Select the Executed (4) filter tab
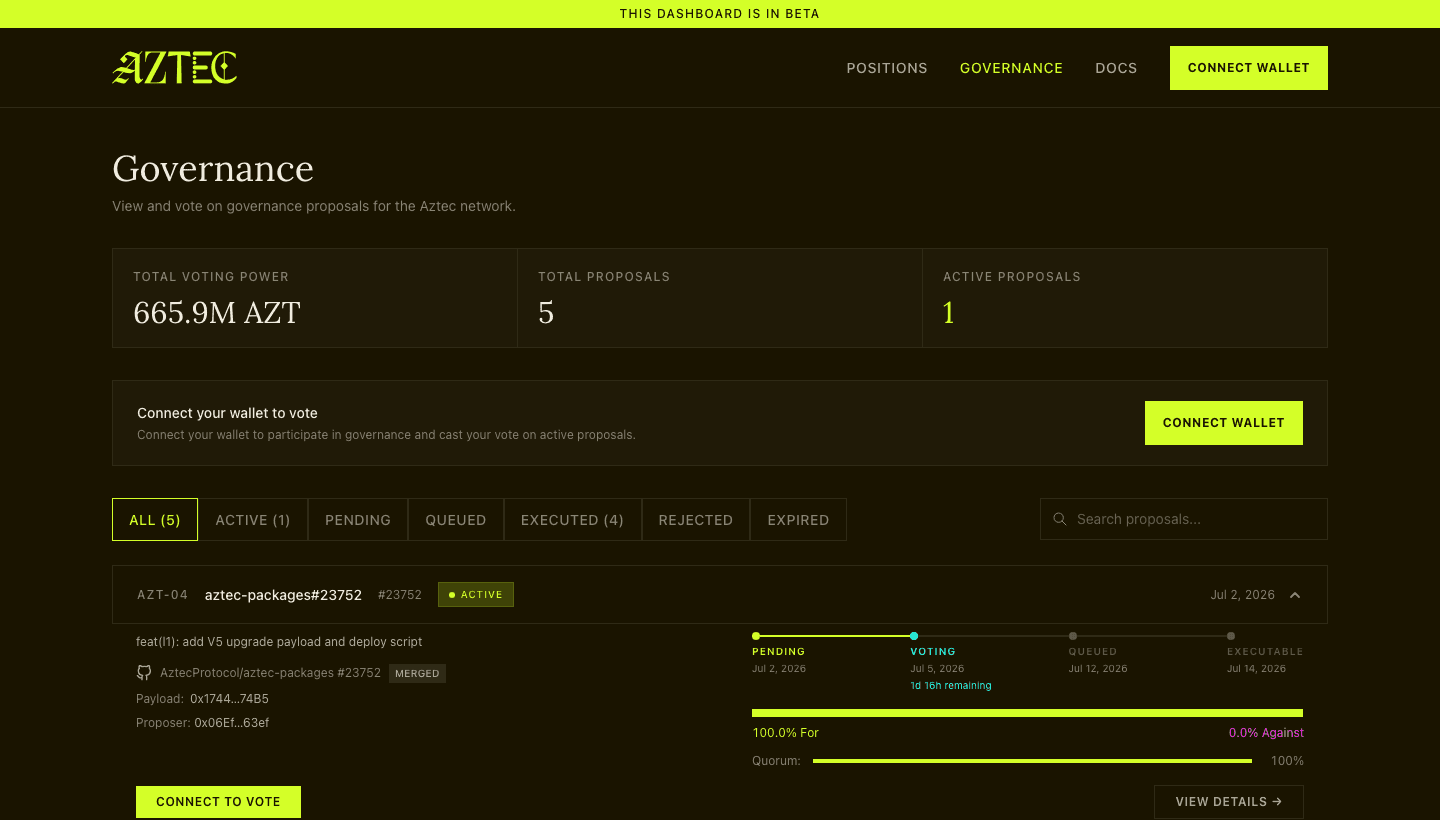This screenshot has height=820, width=1440. [x=572, y=520]
